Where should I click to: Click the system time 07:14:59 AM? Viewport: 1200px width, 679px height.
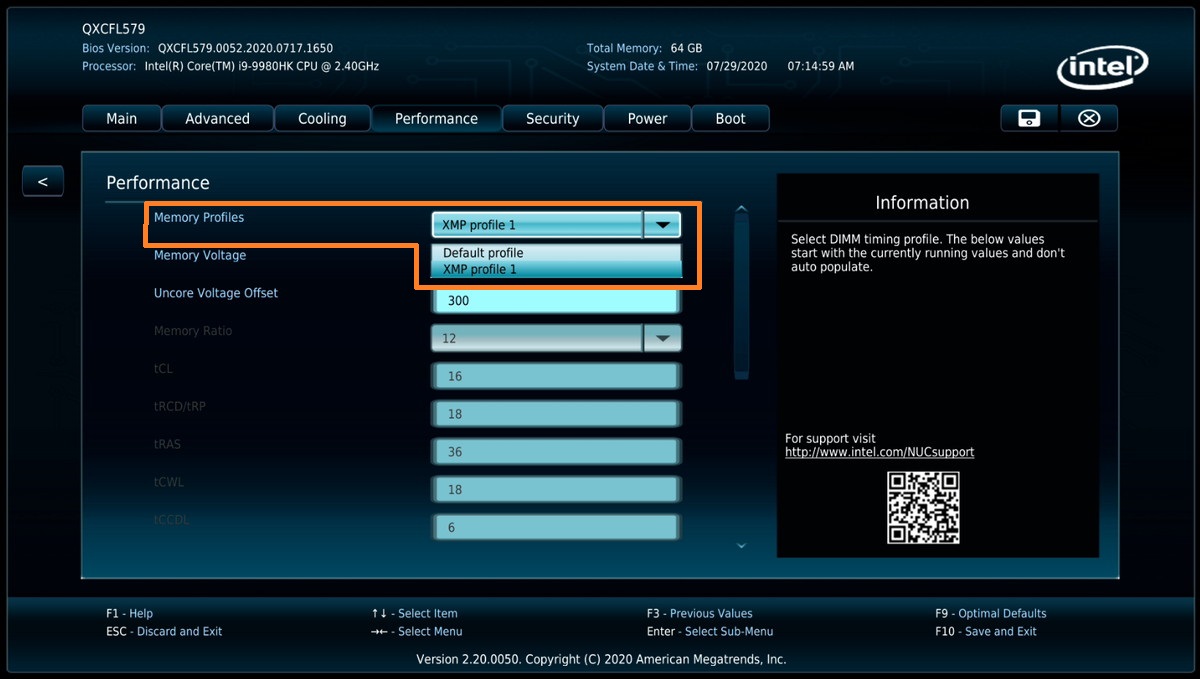820,66
